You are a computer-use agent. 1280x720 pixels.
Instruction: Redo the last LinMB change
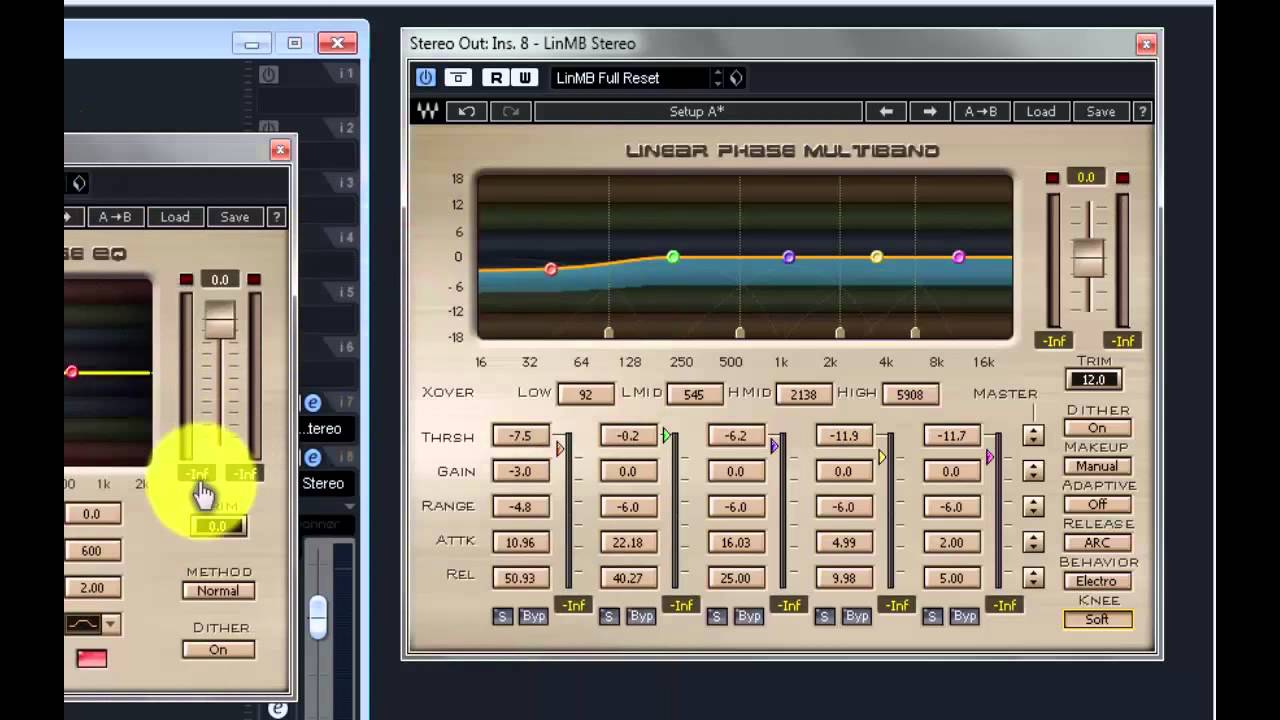pyautogui.click(x=511, y=111)
